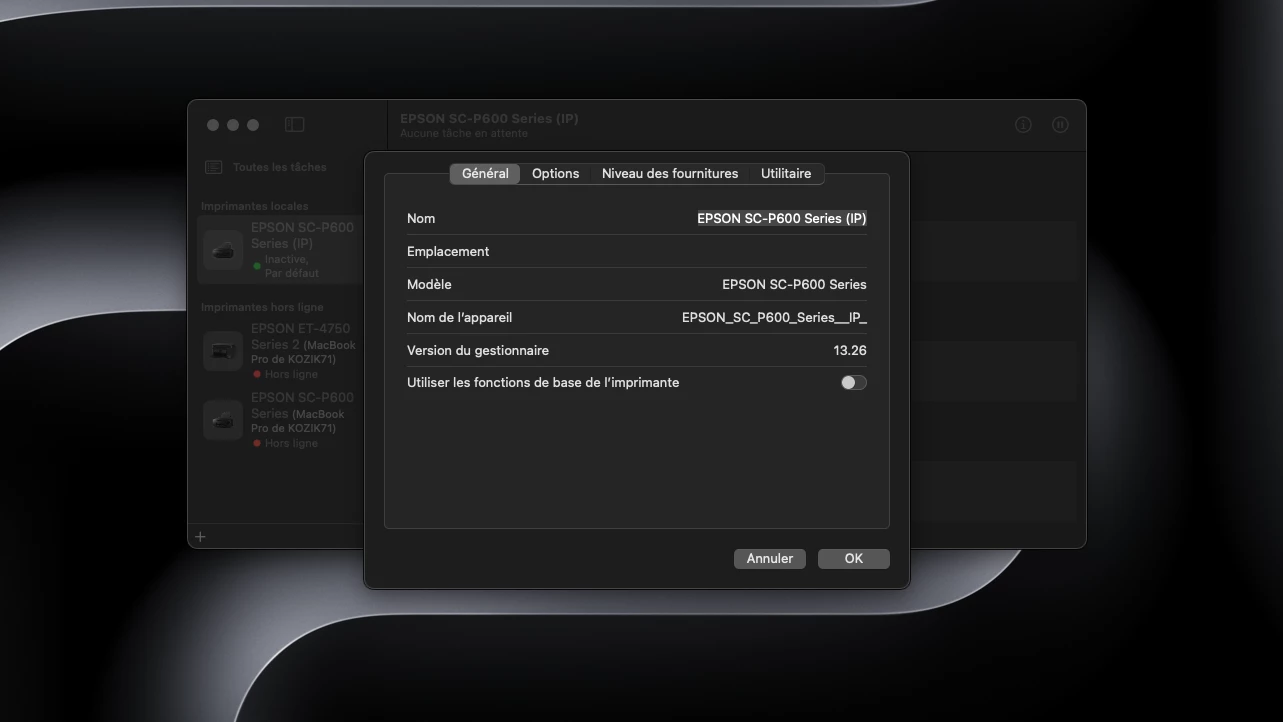The width and height of the screenshot is (1283, 722).
Task: Confirm with the OK button
Action: click(x=853, y=558)
